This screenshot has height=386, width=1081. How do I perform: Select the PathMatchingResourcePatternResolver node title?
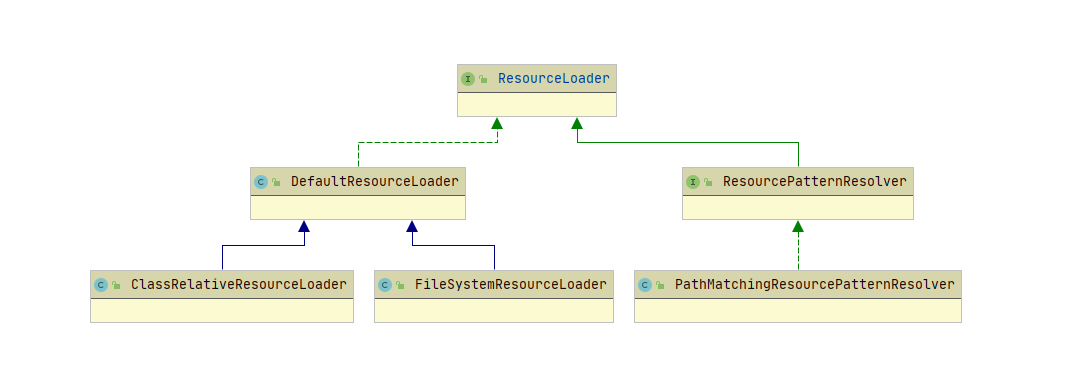(x=814, y=285)
